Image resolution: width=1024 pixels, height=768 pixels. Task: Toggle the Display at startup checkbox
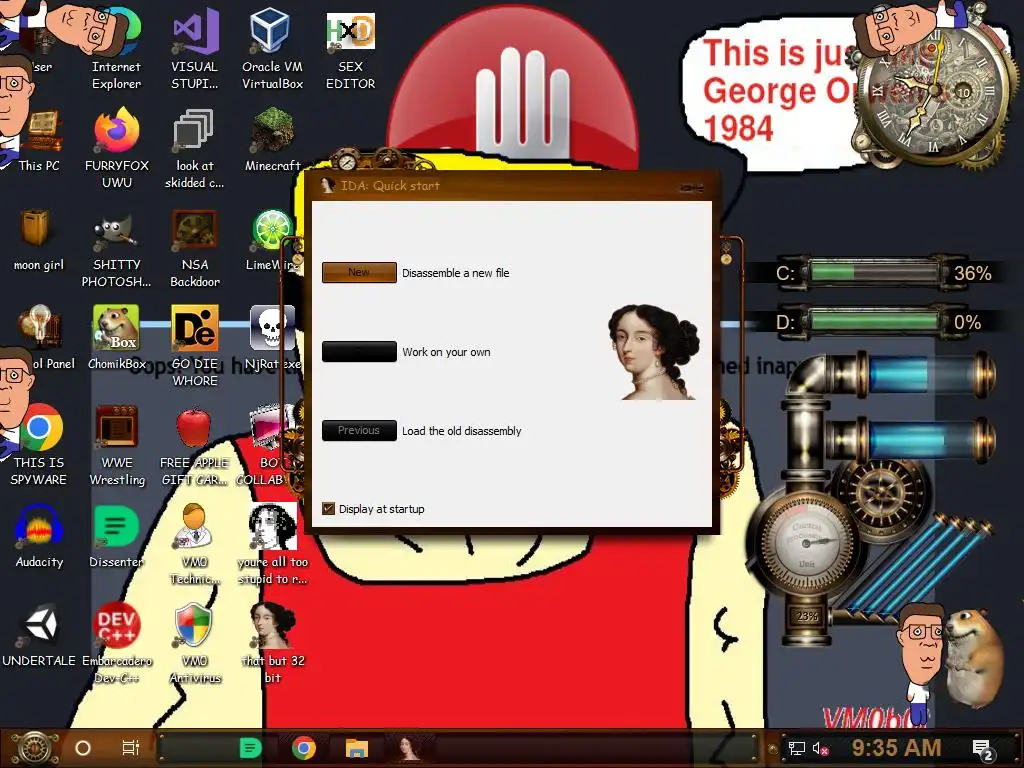tap(328, 509)
